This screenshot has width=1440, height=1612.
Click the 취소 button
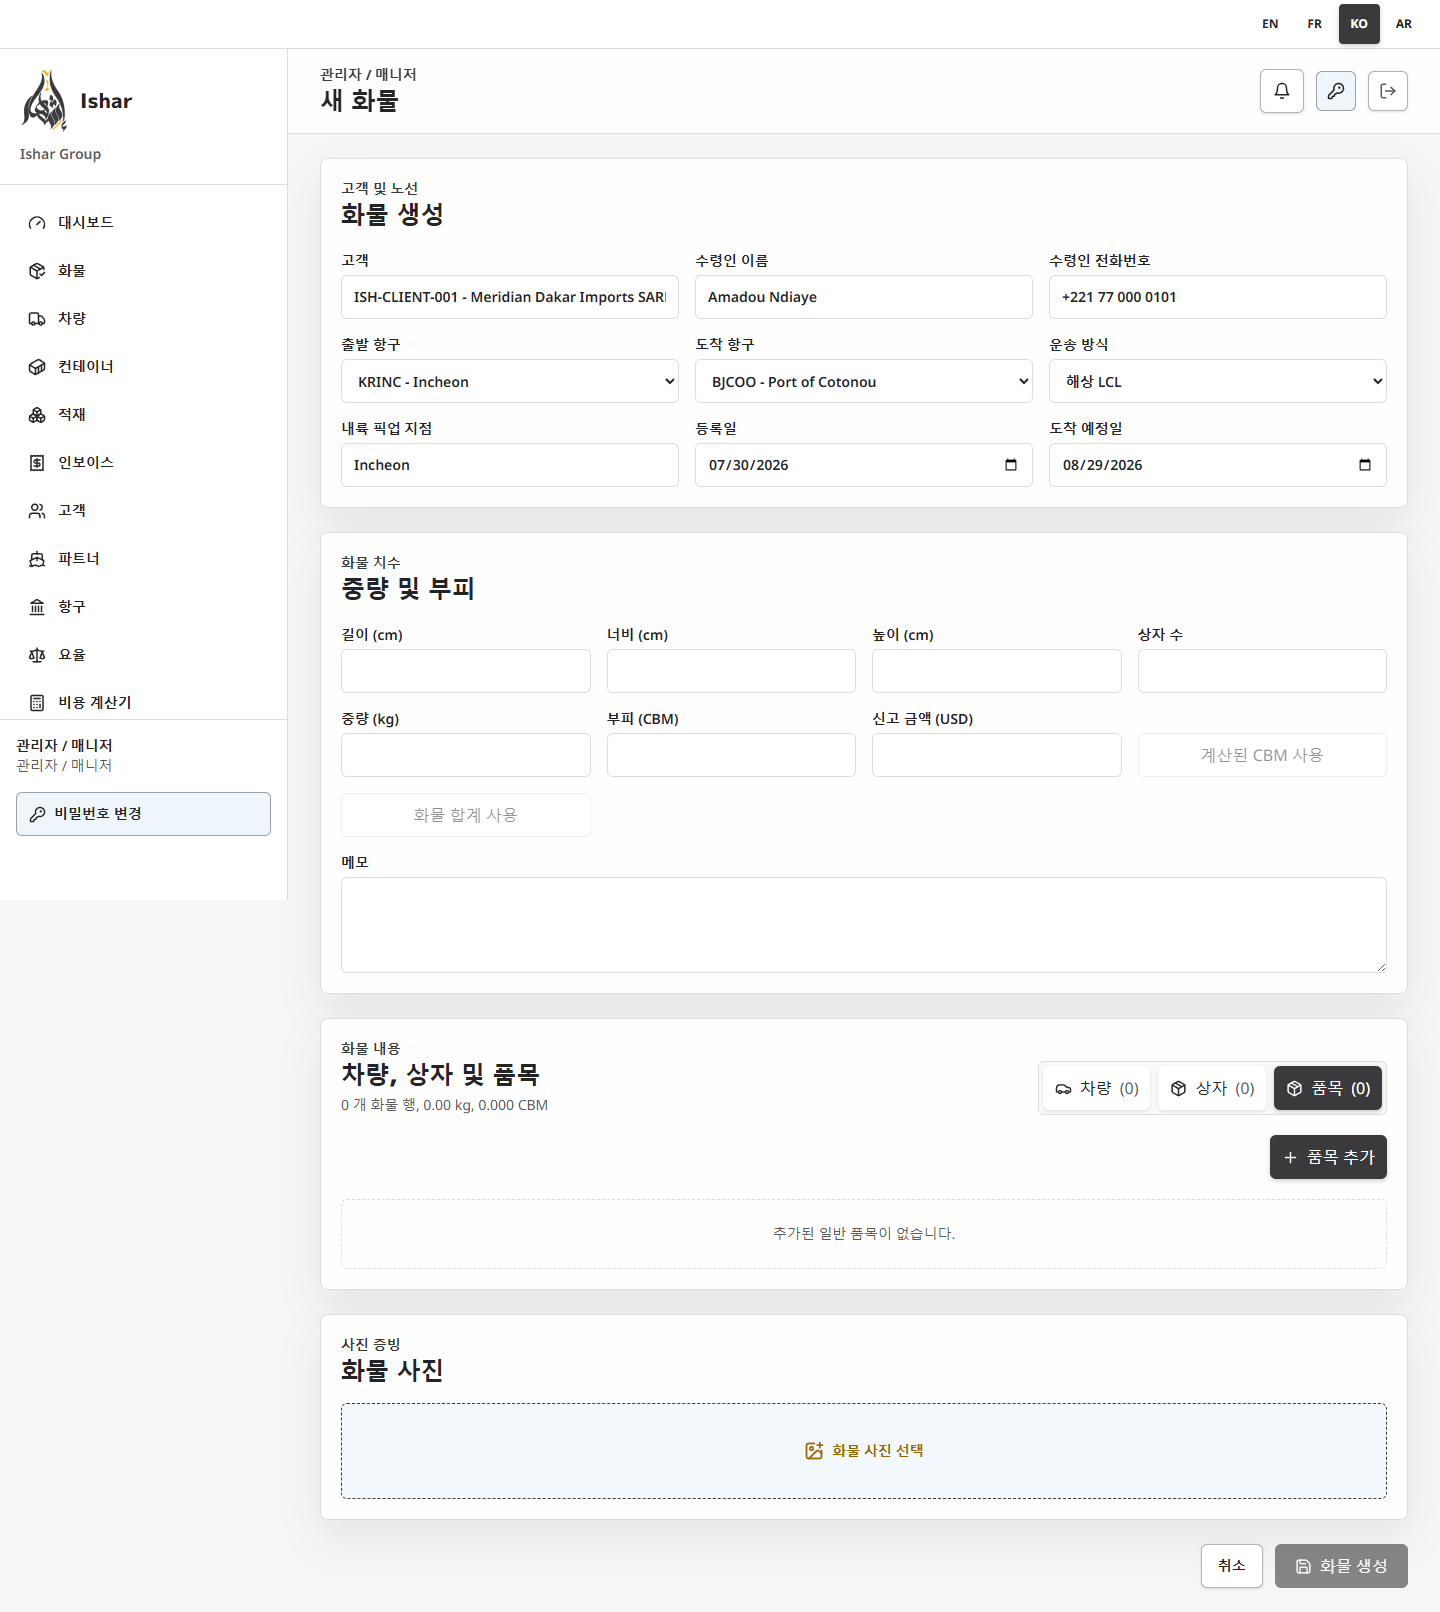coord(1232,1566)
